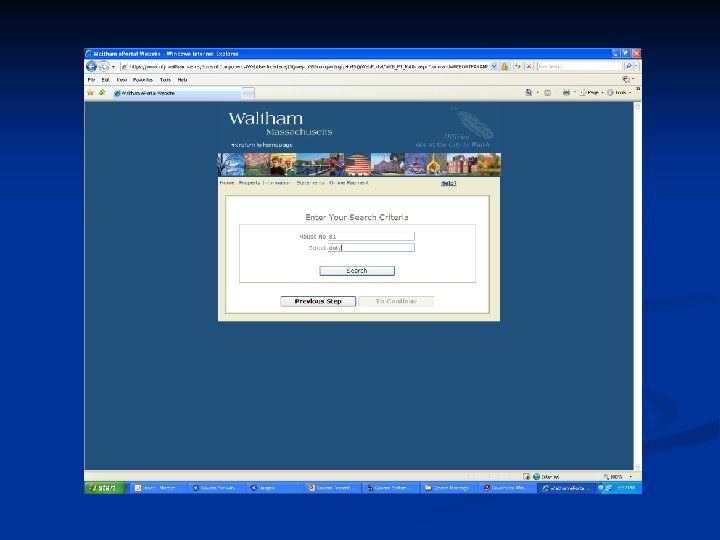The height and width of the screenshot is (540, 720).
Task: Click the Add to Favorites icon
Action: click(102, 93)
